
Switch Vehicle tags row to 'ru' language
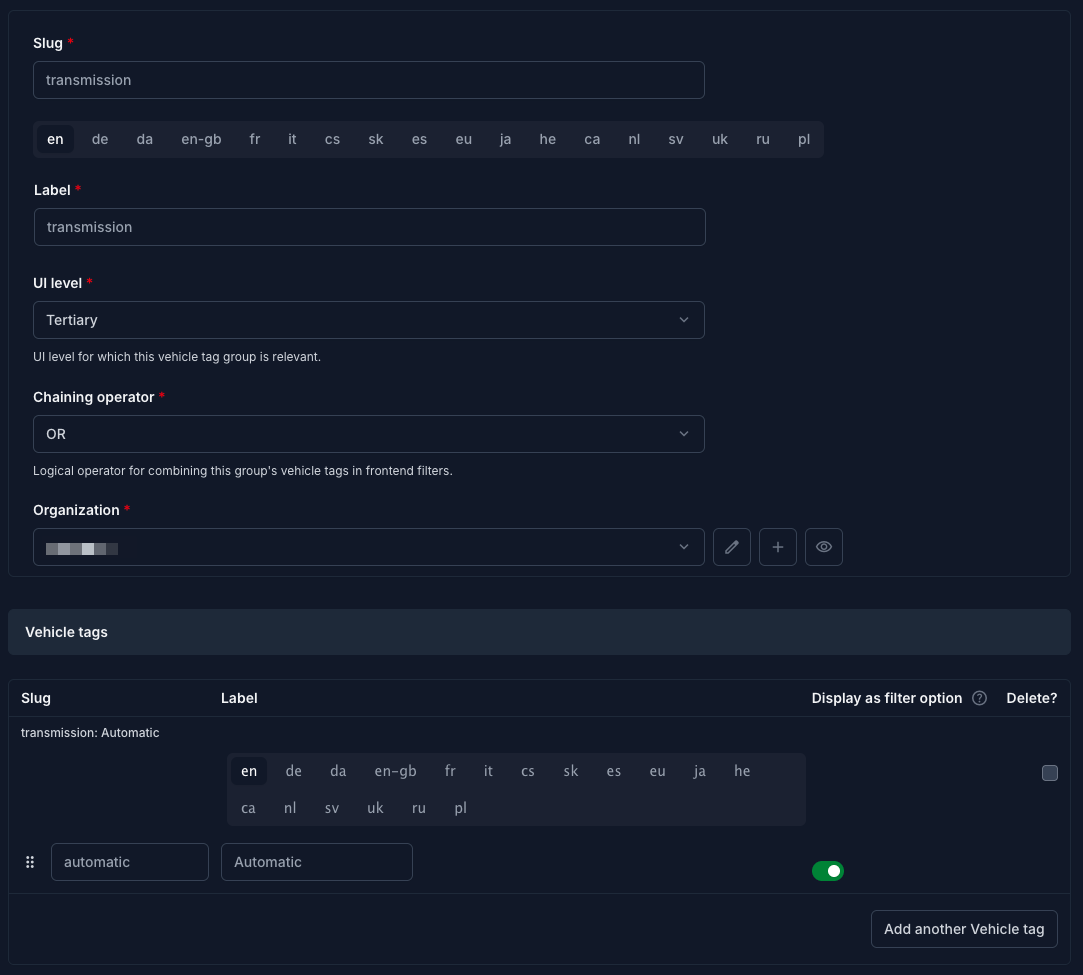(419, 808)
